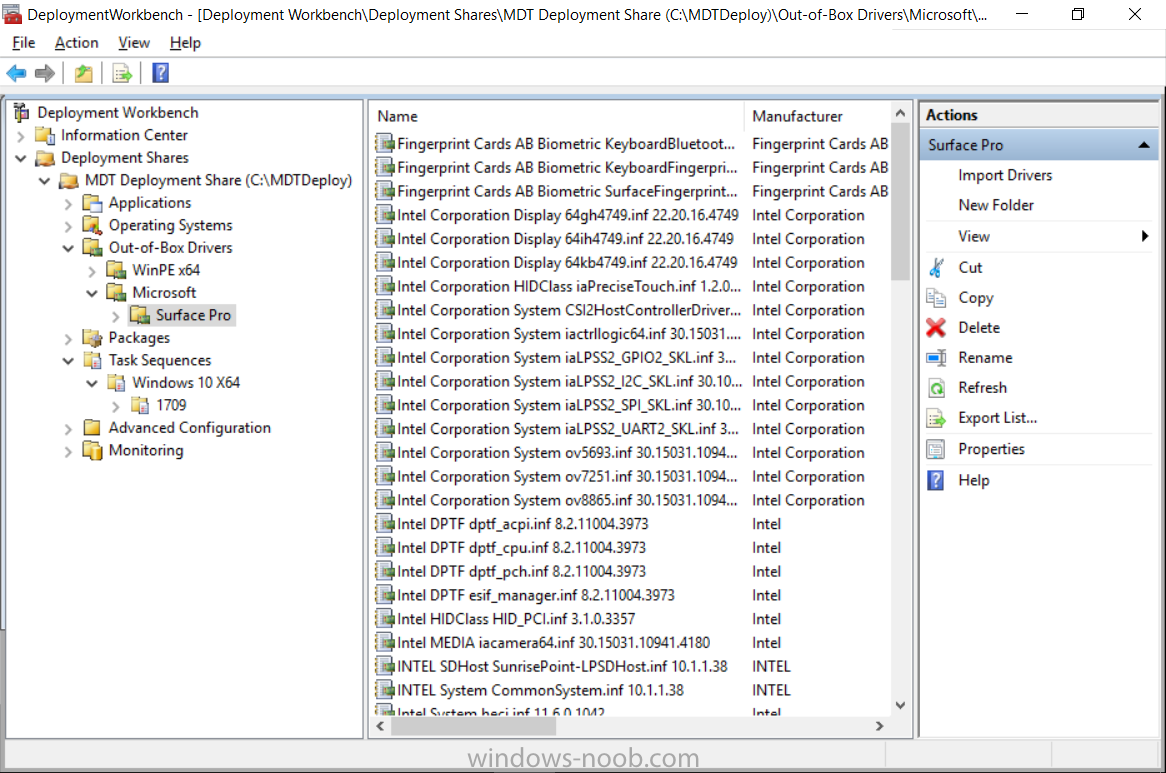Screen dimensions: 1166x773
Task: Sort by the Name column header
Action: tap(557, 117)
